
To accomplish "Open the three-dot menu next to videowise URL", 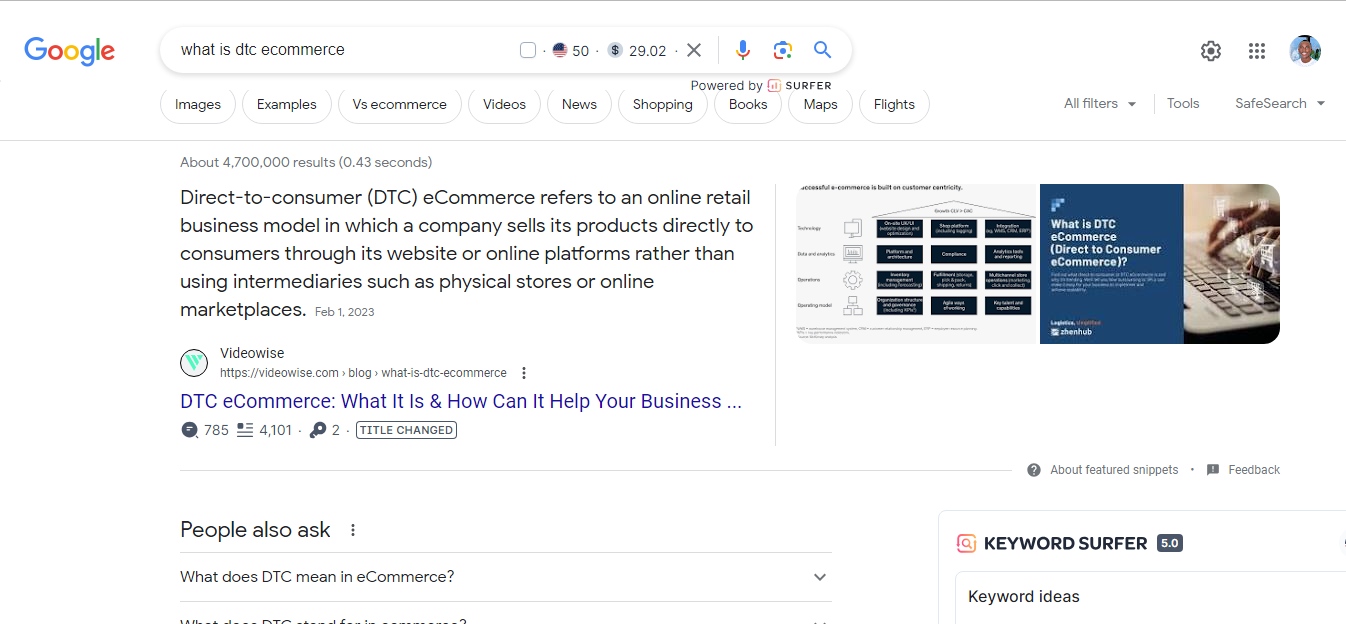I will (523, 373).
